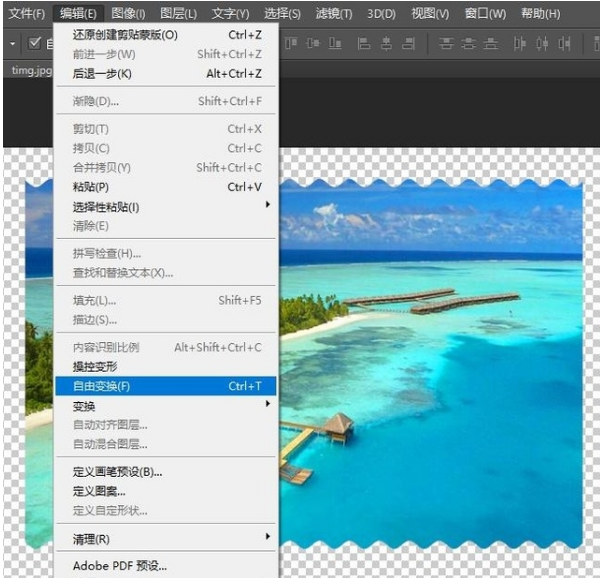The height and width of the screenshot is (578, 600).
Task: Click the Align Top Edges icon
Action: click(290, 44)
